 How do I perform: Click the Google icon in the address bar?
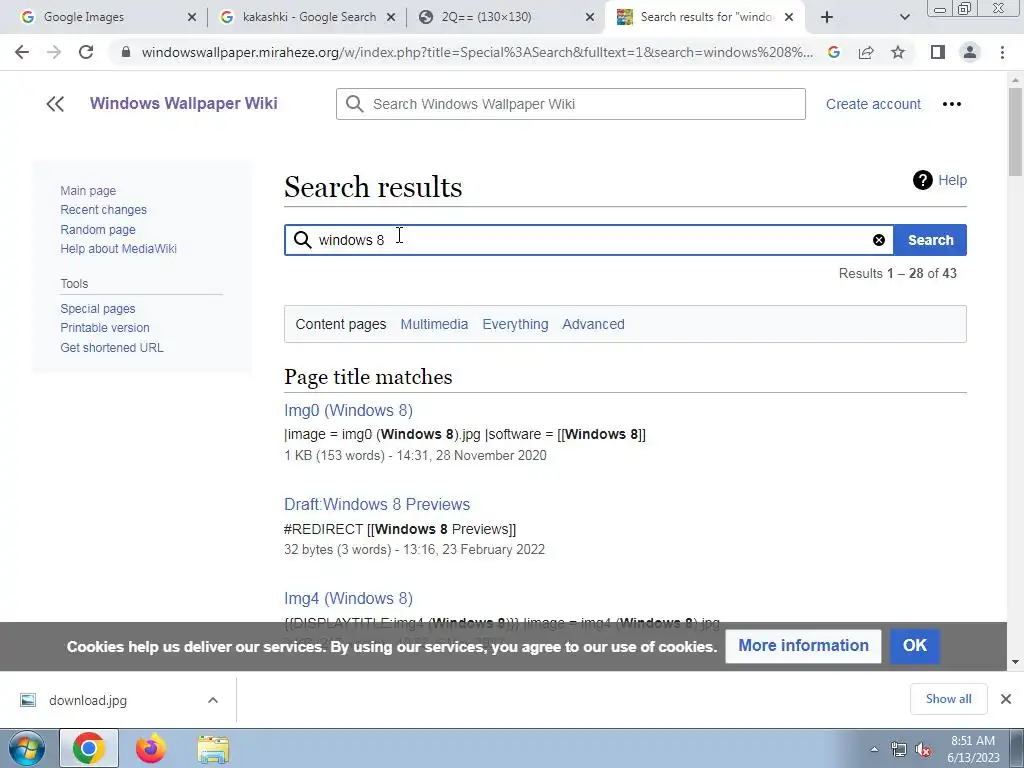pos(833,52)
